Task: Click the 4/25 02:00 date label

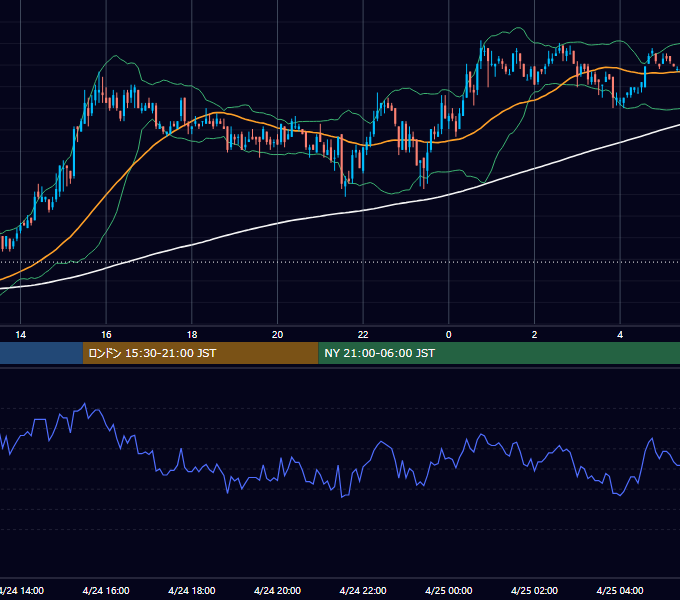Action: click(x=534, y=590)
